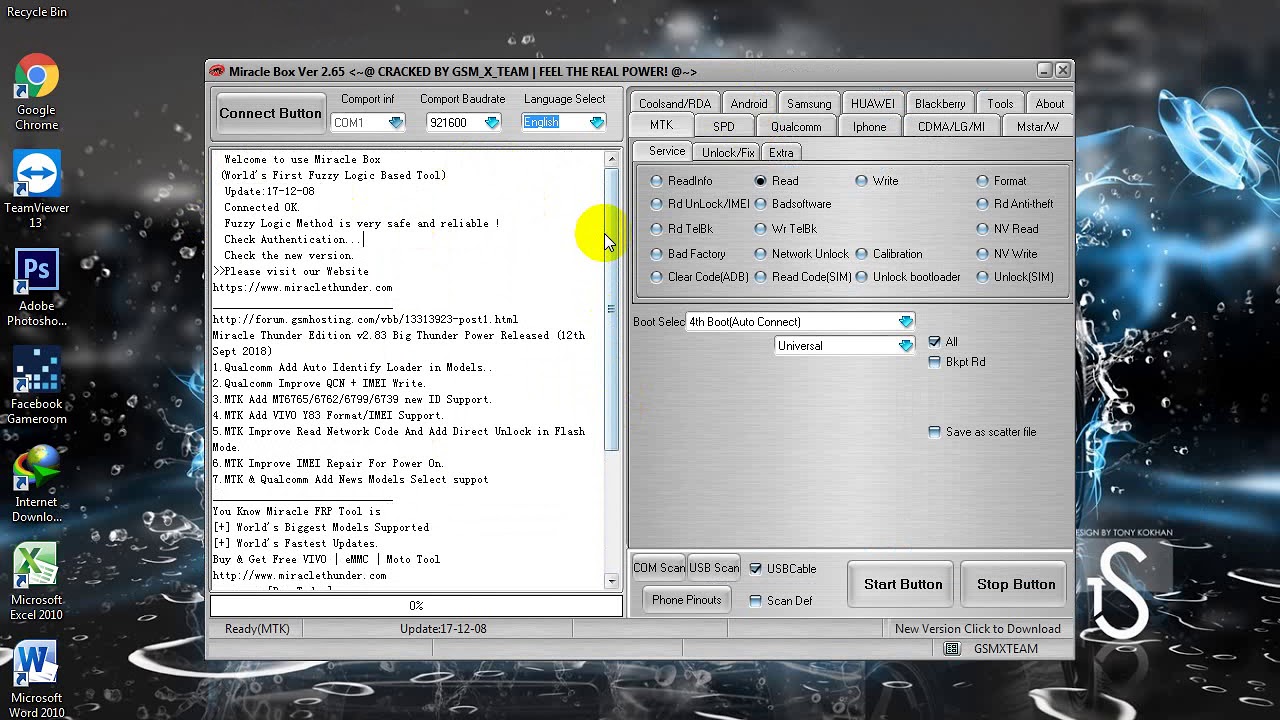Choose Rd UnLock/IMEI option

coord(700,204)
